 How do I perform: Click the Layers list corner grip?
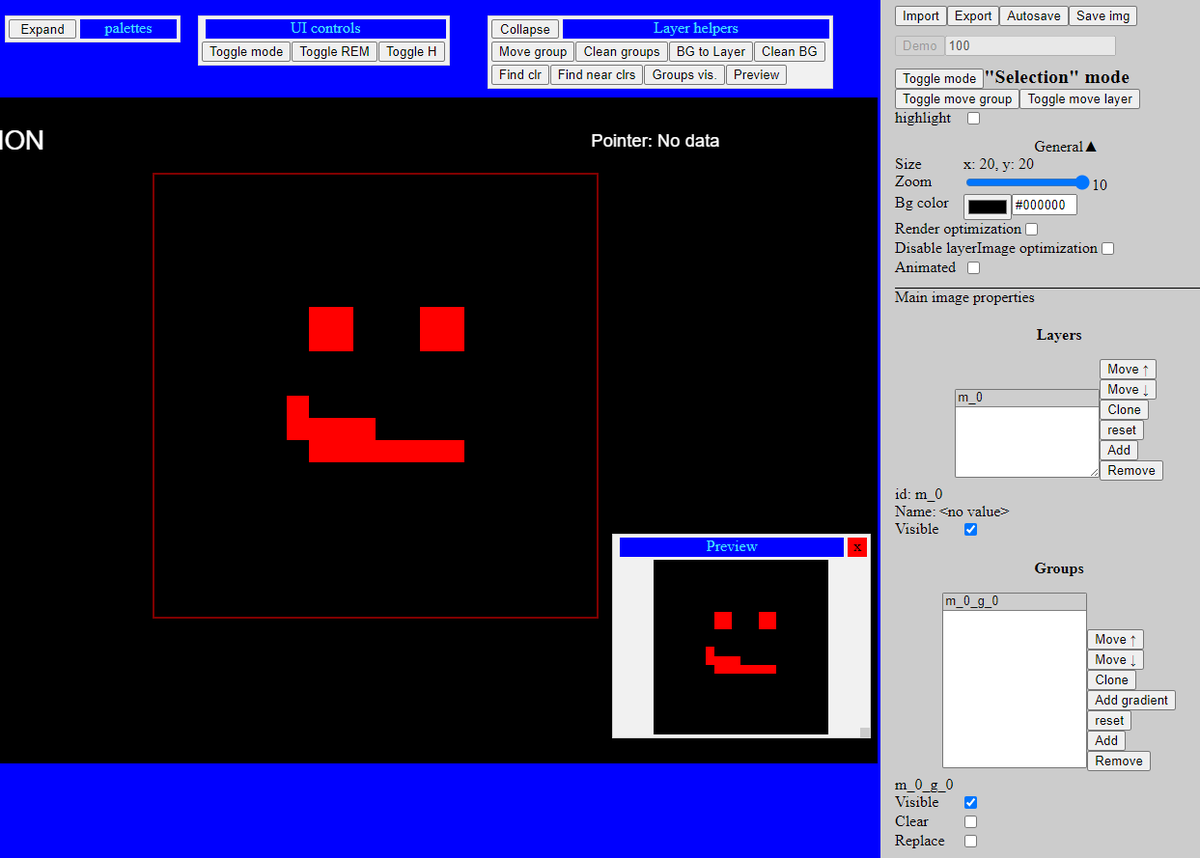pos(1092,471)
